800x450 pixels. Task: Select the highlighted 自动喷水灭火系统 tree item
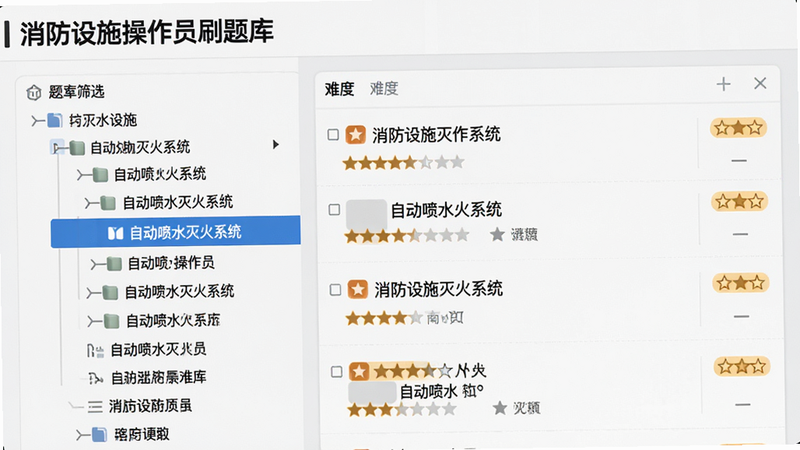pos(176,232)
